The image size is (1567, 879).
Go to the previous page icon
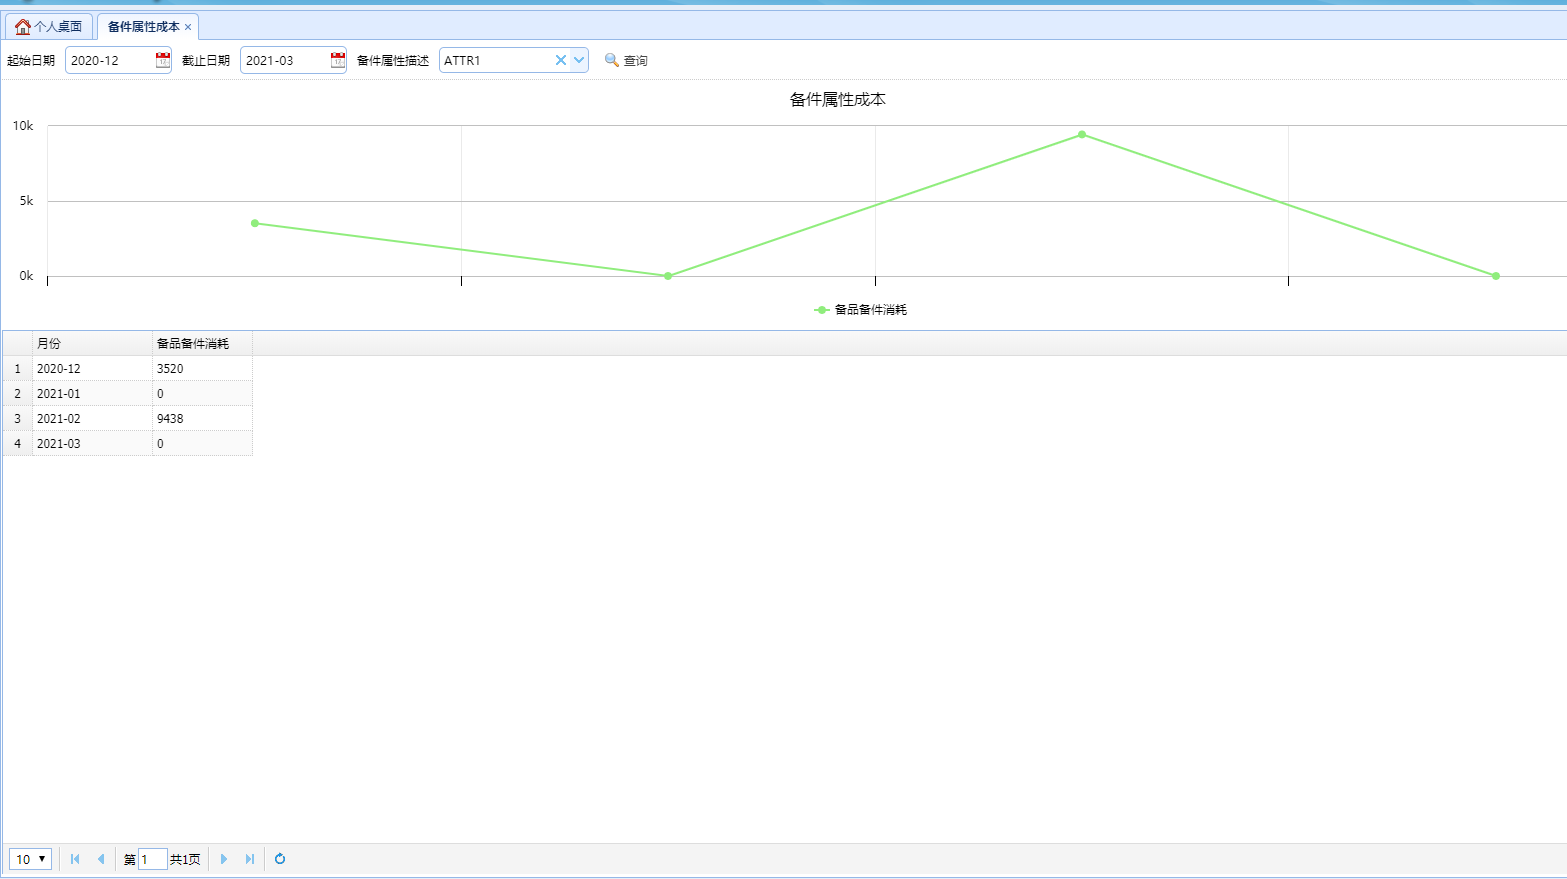[x=100, y=859]
